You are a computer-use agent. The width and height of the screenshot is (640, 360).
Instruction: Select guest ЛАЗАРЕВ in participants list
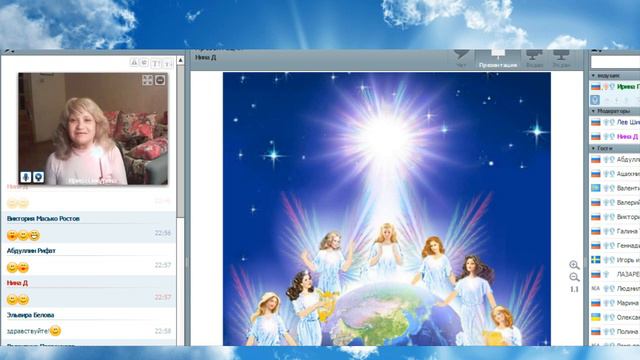(x=615, y=274)
